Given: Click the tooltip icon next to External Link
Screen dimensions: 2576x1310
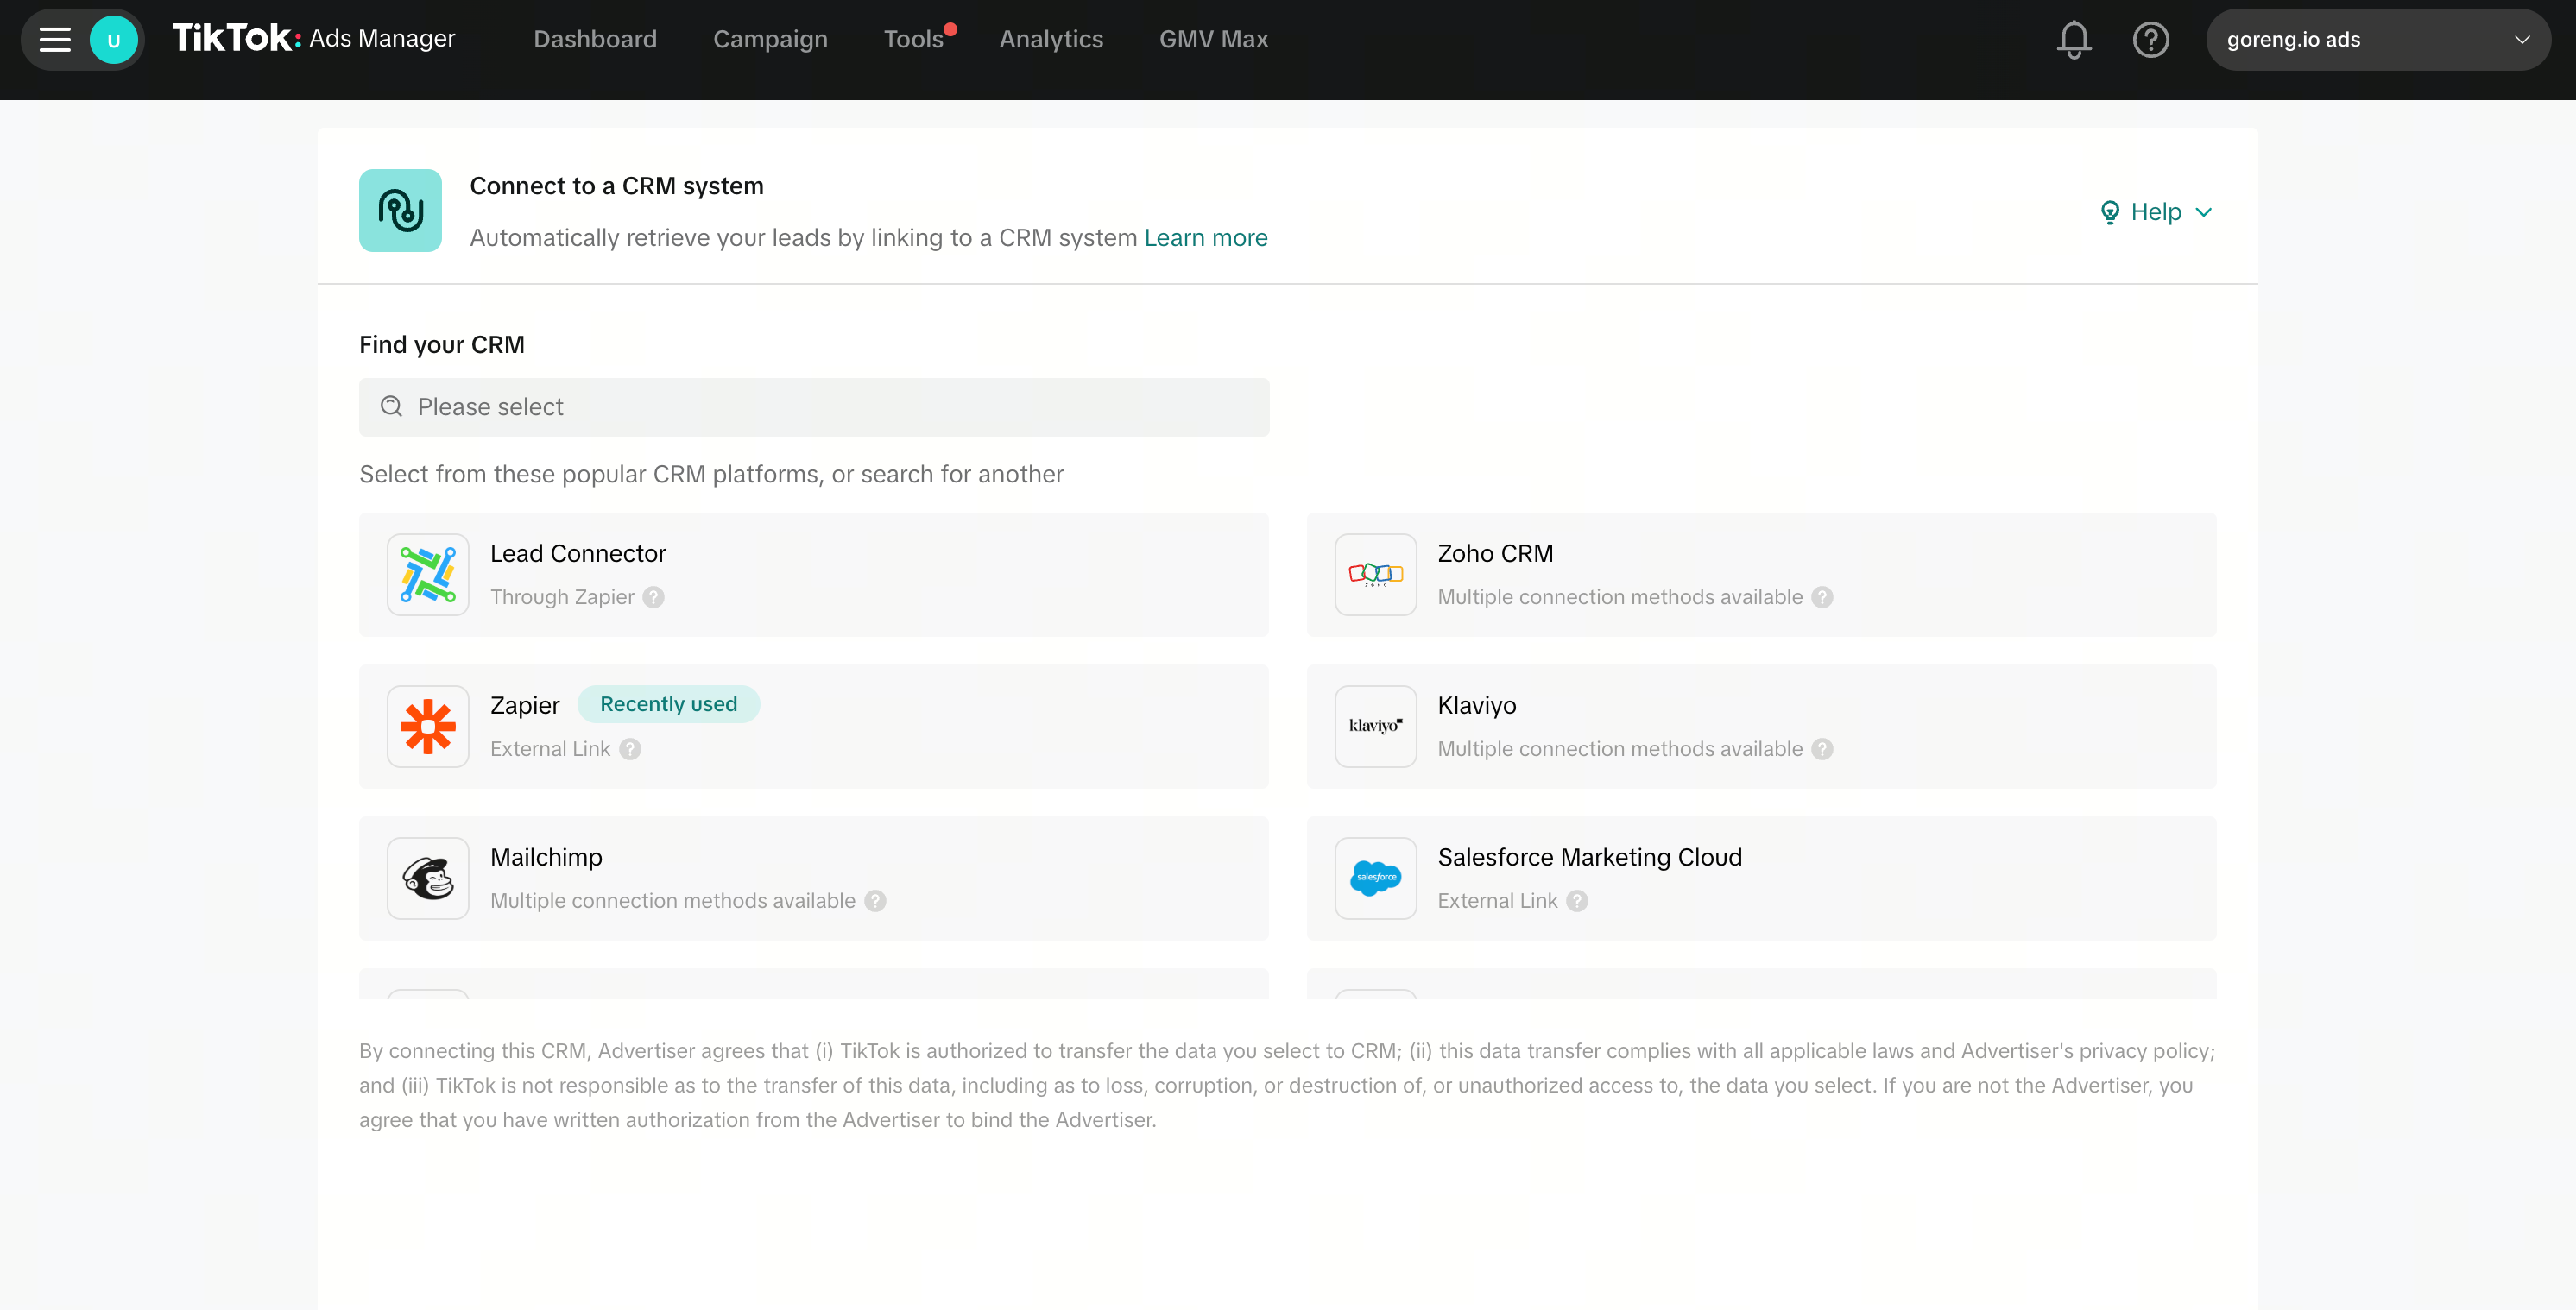Looking at the screenshot, I should (631, 748).
